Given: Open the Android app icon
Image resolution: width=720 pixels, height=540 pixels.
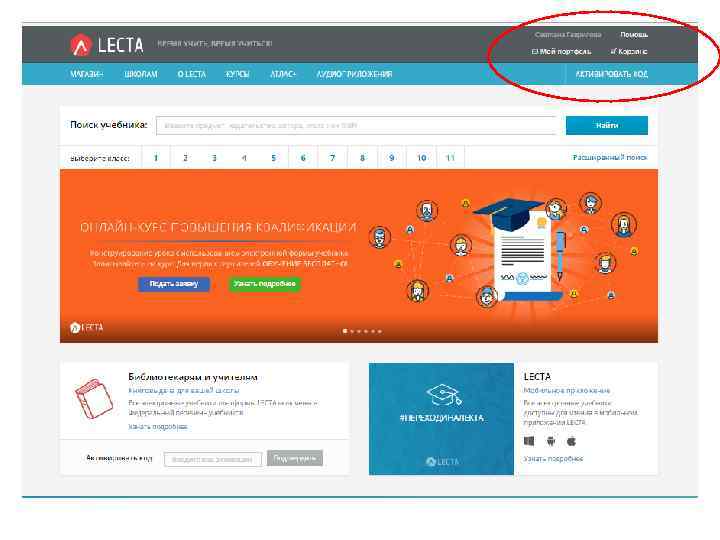Looking at the screenshot, I should click(551, 441).
